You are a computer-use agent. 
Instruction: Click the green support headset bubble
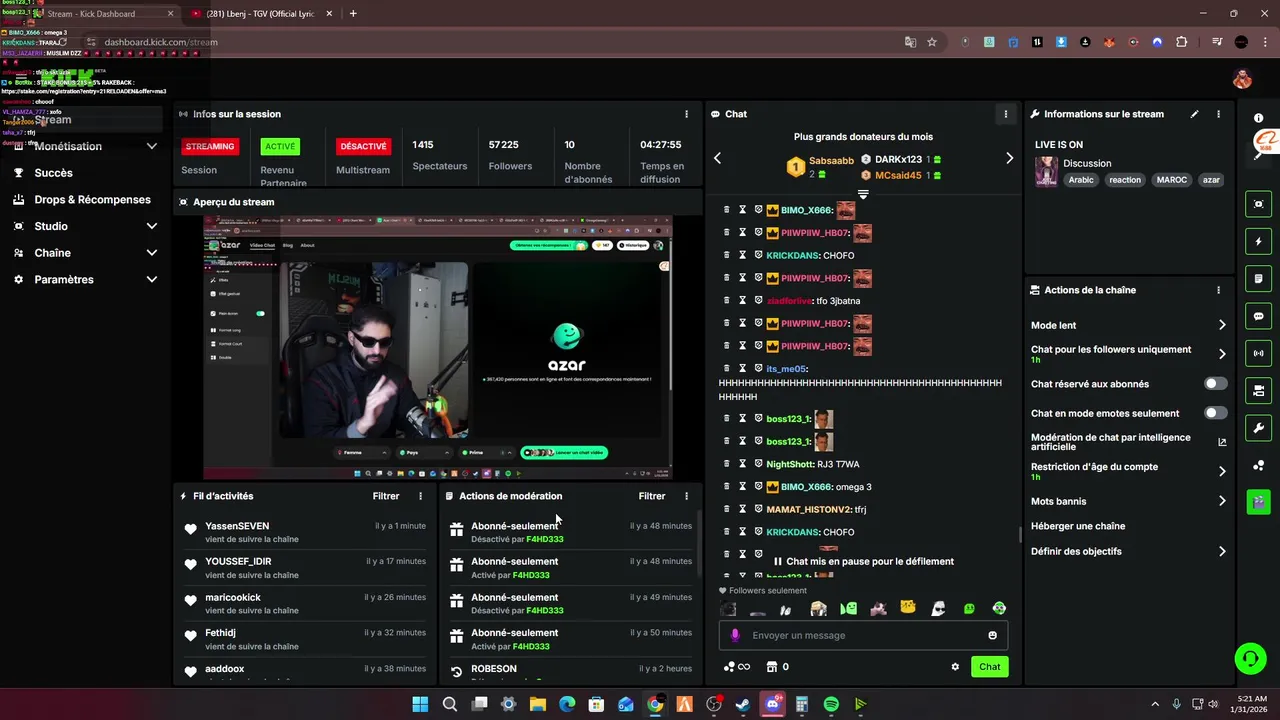click(1250, 658)
